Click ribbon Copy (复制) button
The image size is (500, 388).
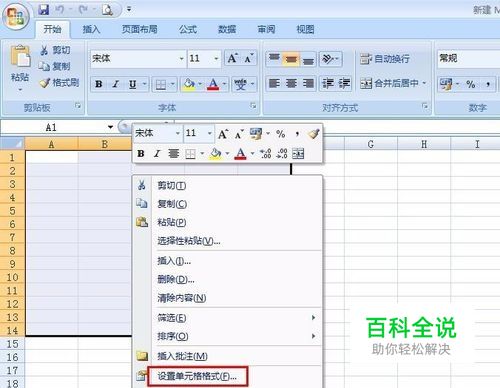[x=54, y=66]
